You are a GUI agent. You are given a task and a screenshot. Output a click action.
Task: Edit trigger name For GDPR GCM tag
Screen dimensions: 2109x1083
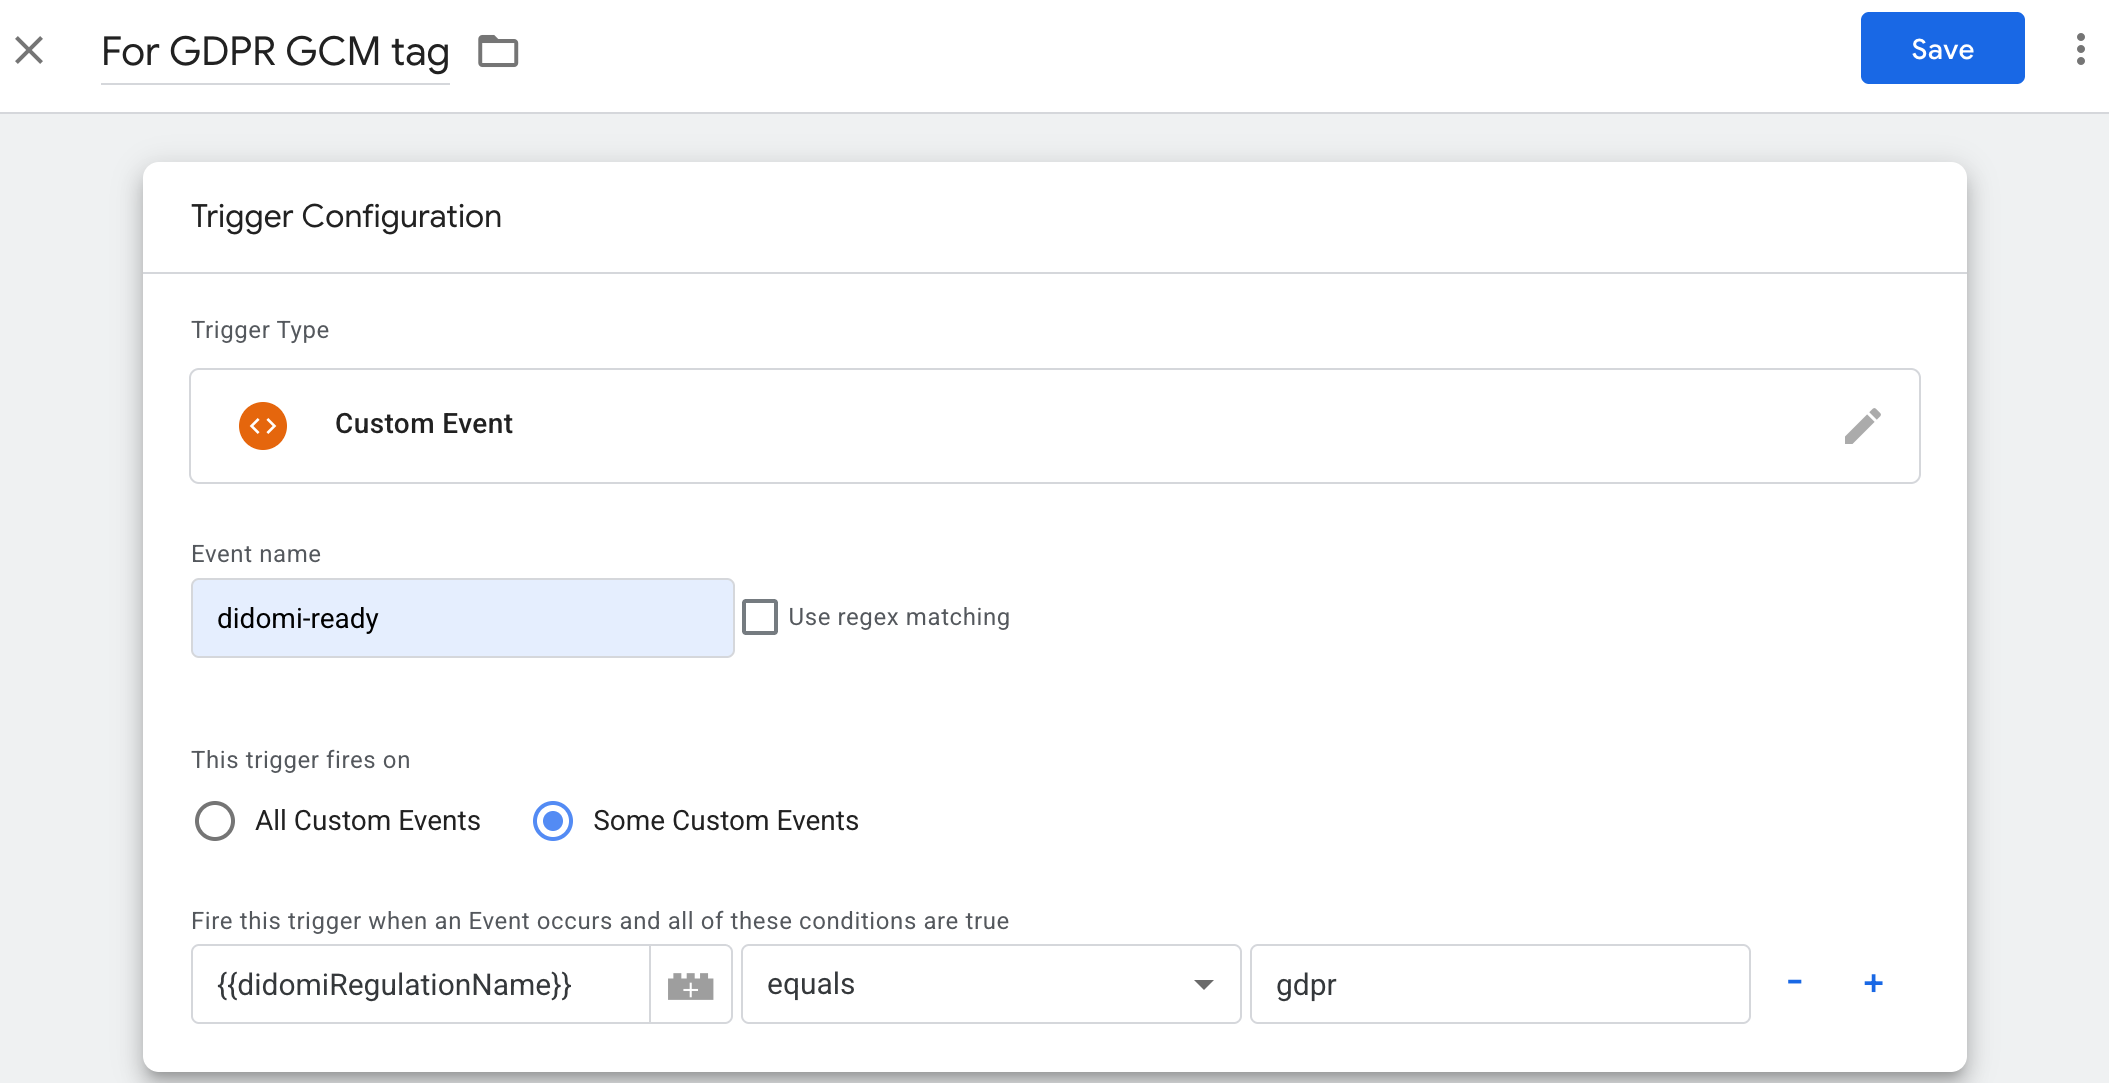[x=275, y=52]
